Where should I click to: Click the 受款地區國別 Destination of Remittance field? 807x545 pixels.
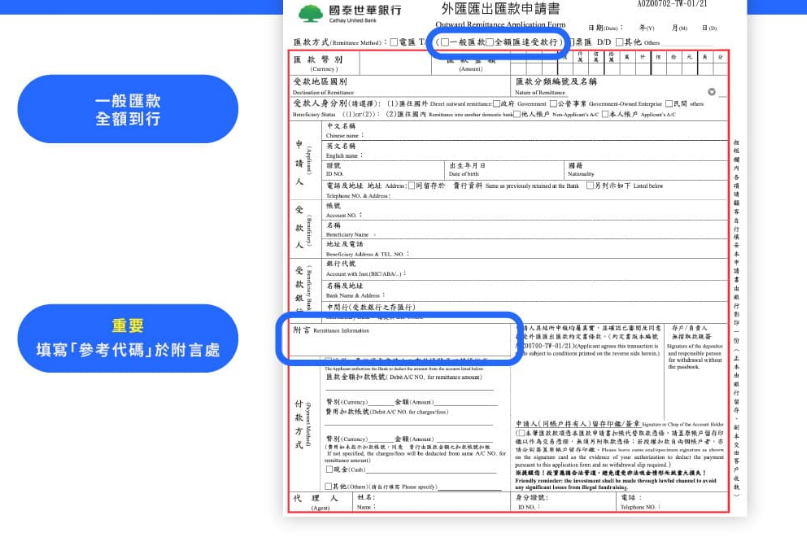click(x=400, y=86)
